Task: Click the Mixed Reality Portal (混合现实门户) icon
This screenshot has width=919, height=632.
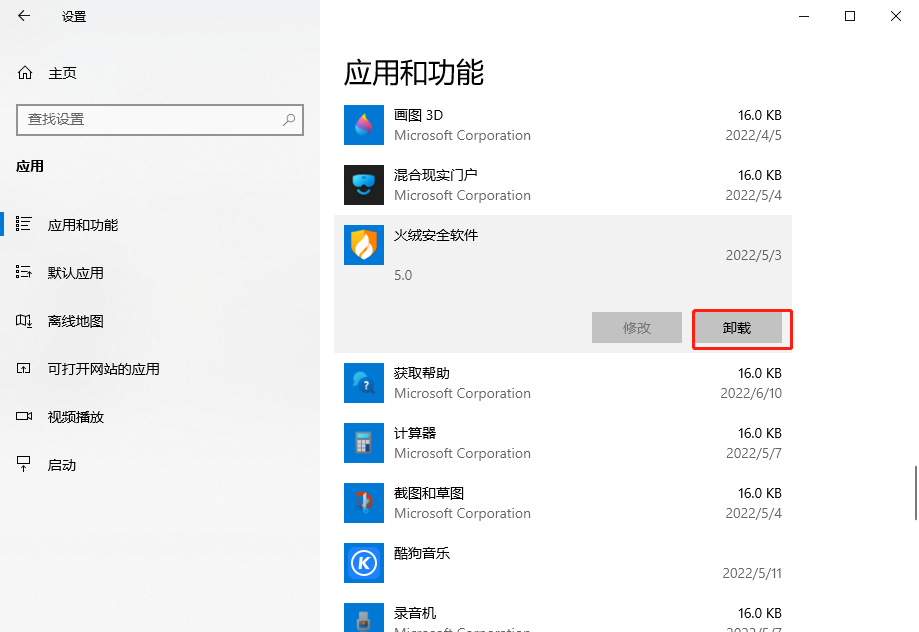Action: pos(364,185)
